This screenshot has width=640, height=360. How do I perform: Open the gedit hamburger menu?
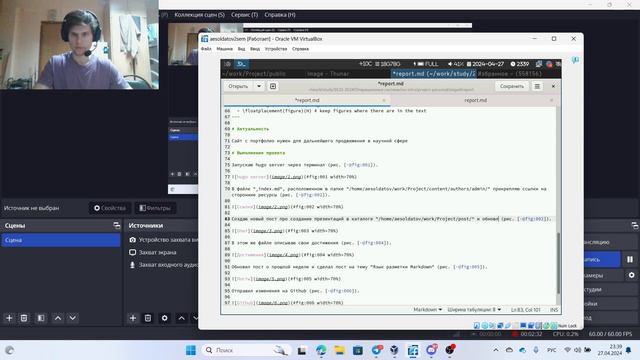tap(537, 86)
